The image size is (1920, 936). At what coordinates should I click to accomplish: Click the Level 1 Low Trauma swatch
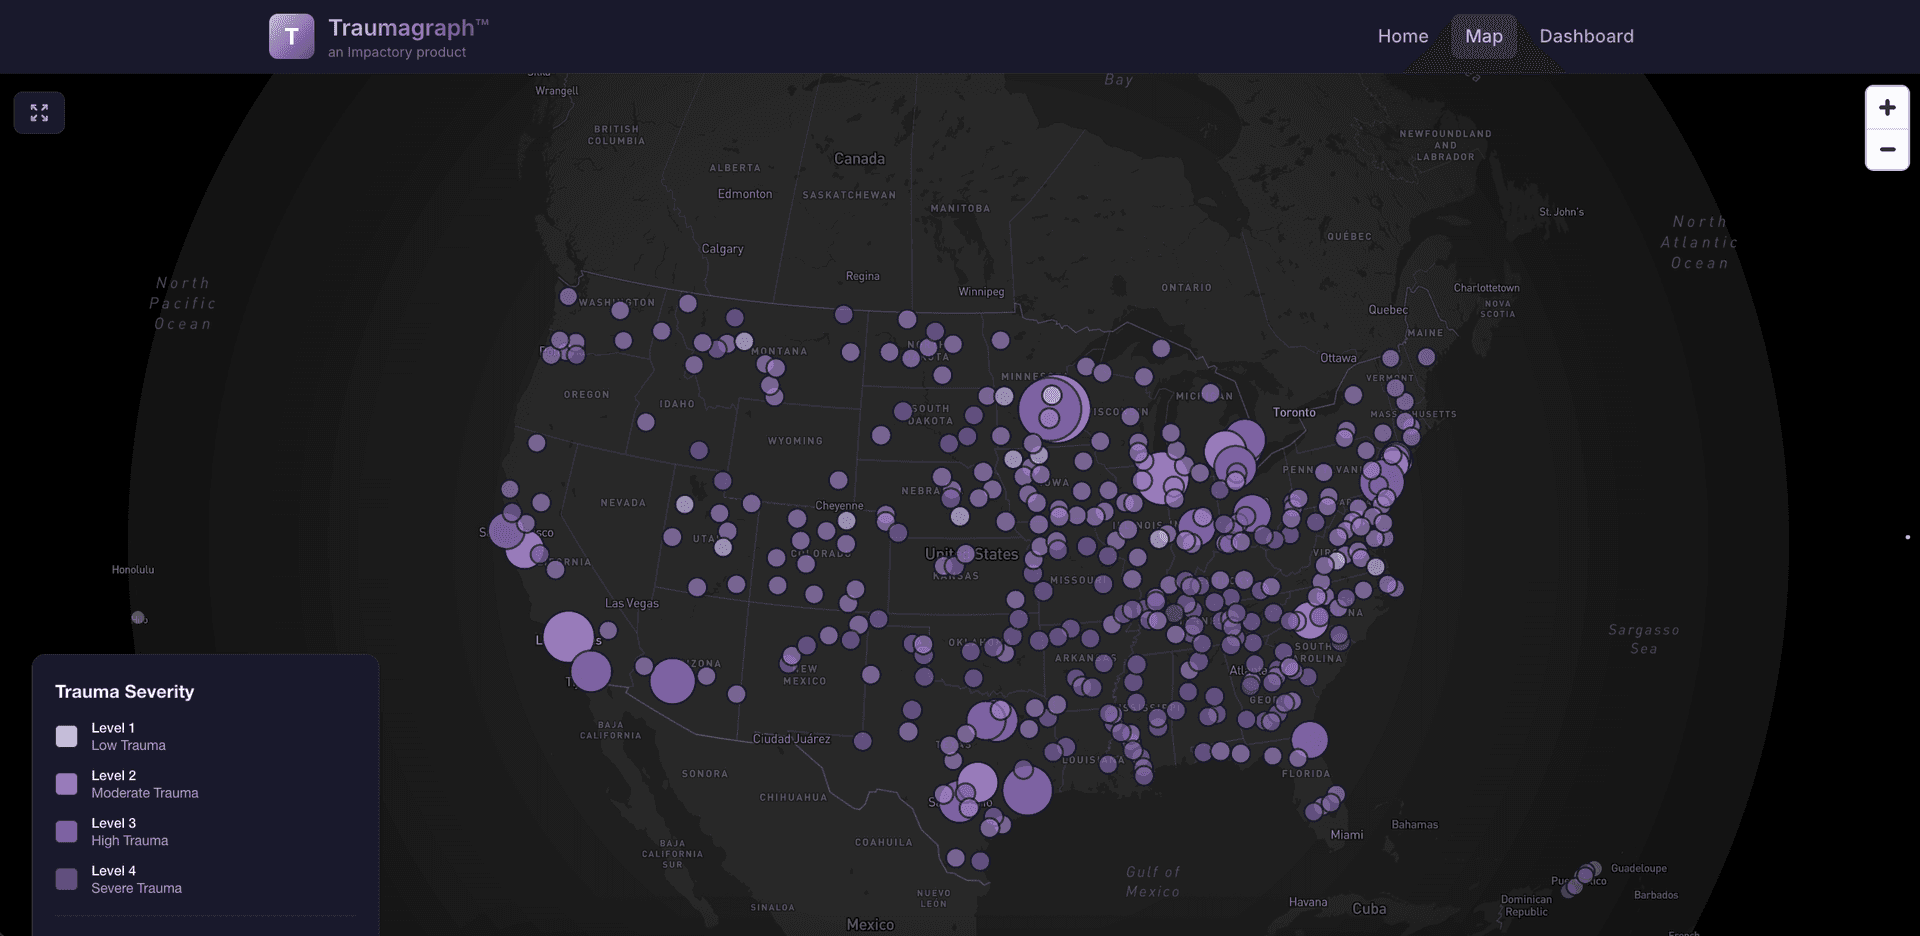(x=66, y=736)
